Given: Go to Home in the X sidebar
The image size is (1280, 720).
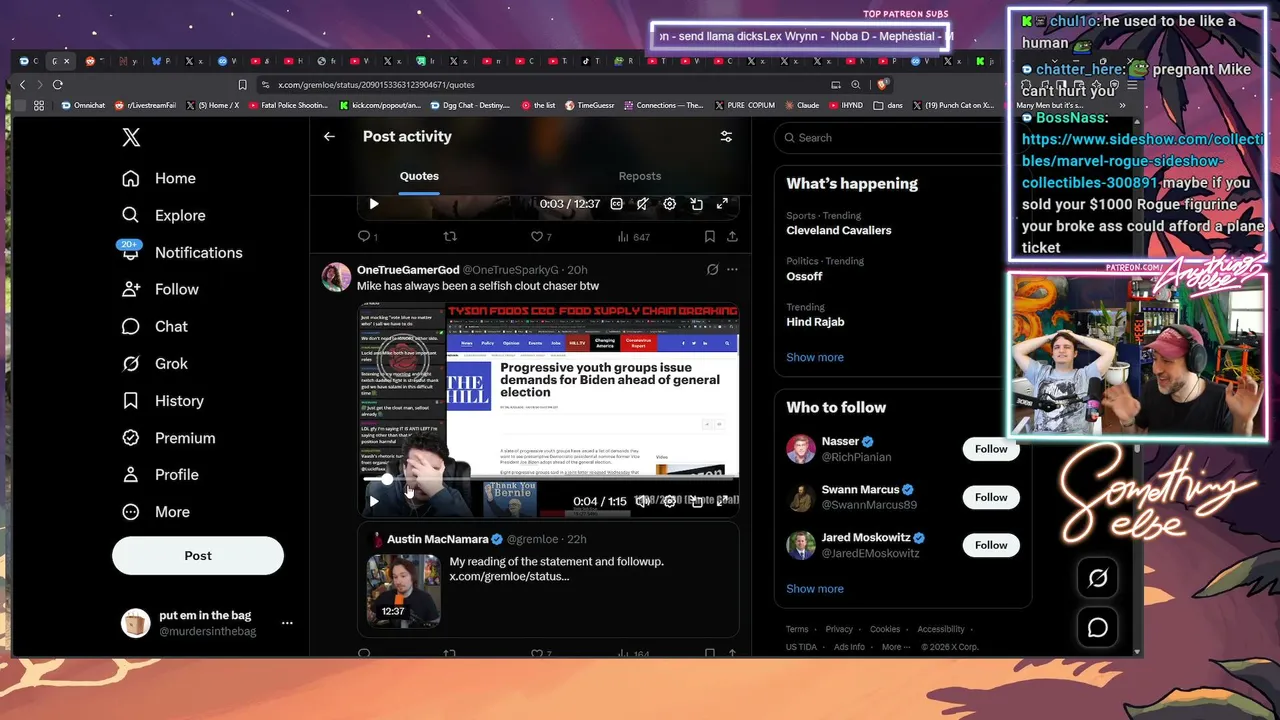Looking at the screenshot, I should tap(159, 178).
